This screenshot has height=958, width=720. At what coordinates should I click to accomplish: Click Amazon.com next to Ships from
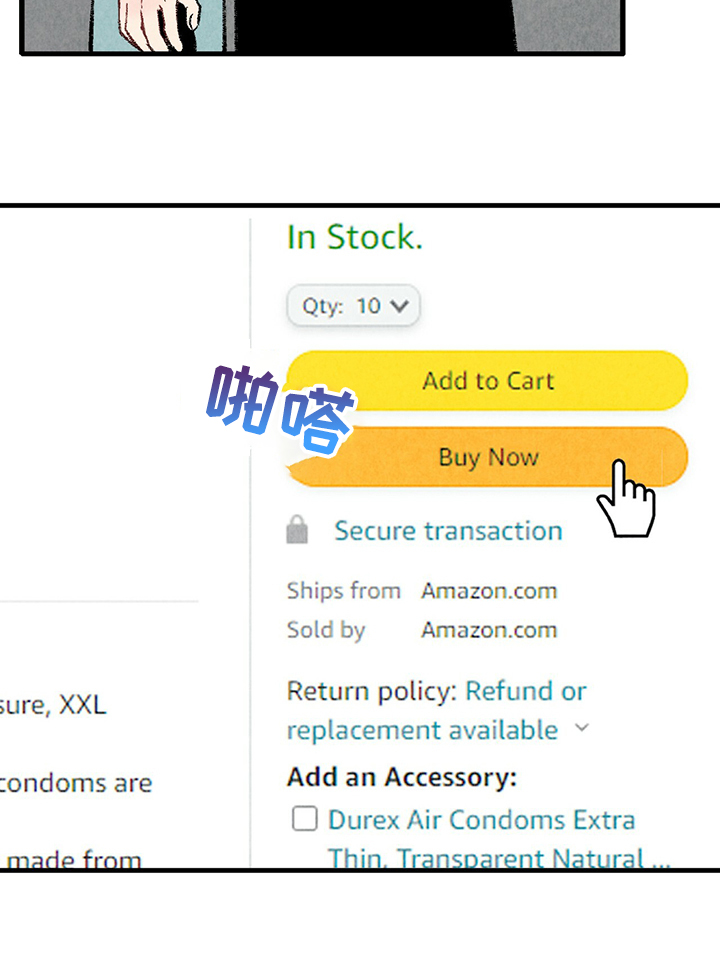tap(489, 591)
